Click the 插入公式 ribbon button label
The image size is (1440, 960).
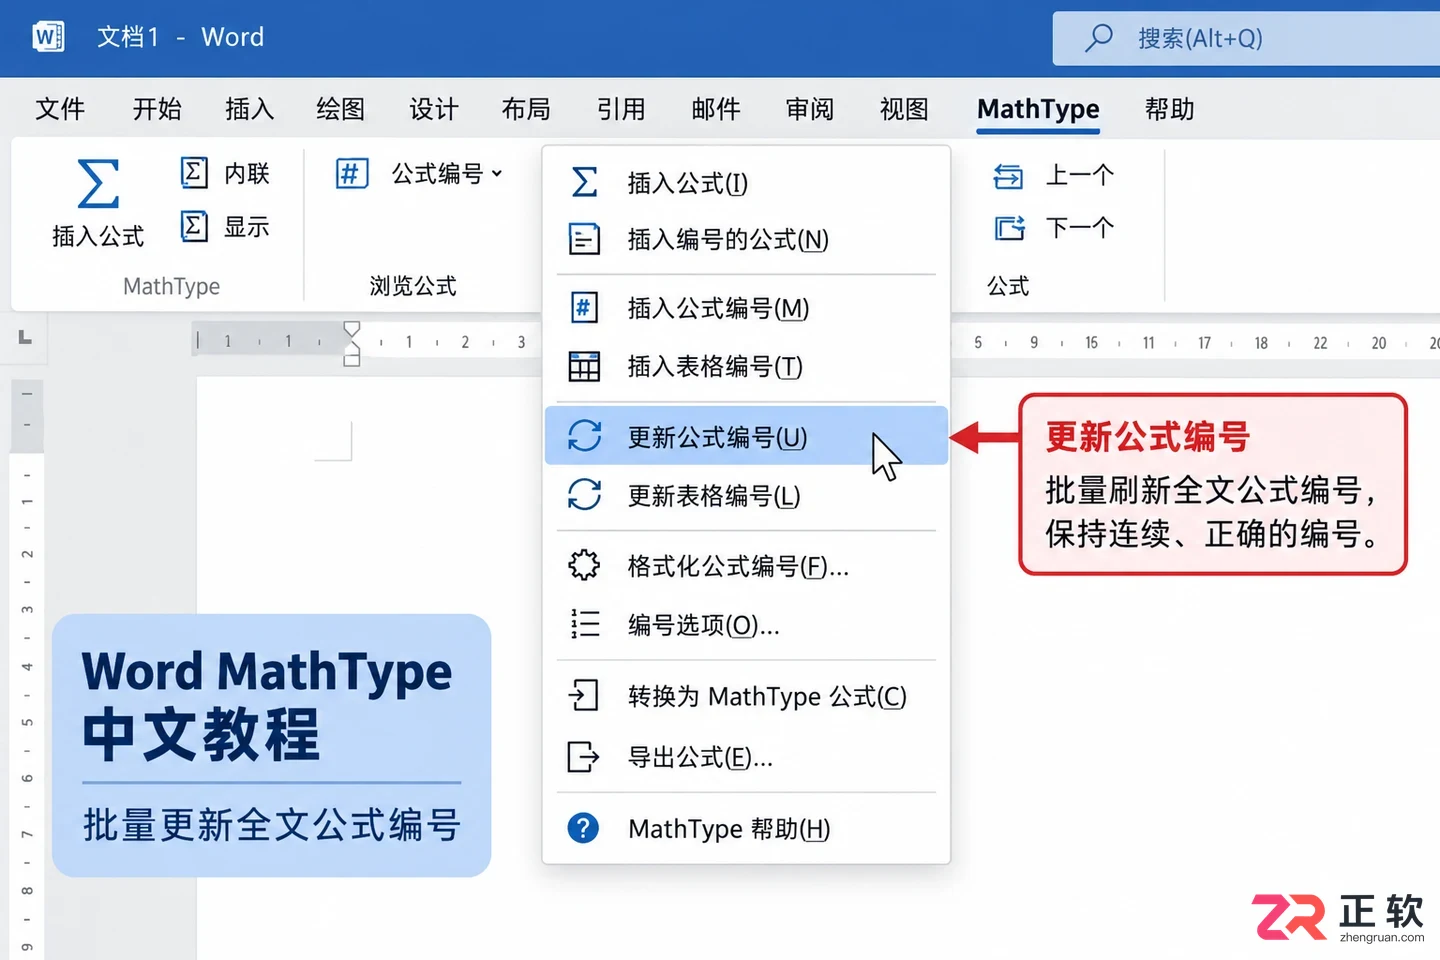98,236
